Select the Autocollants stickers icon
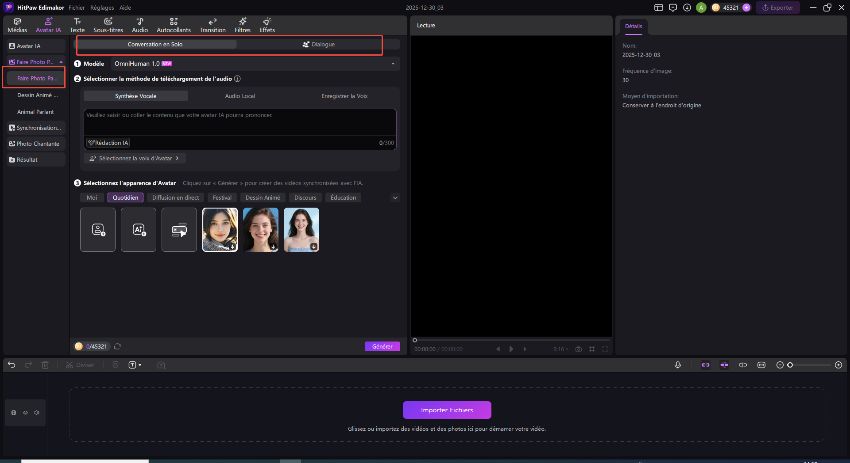 click(173, 24)
